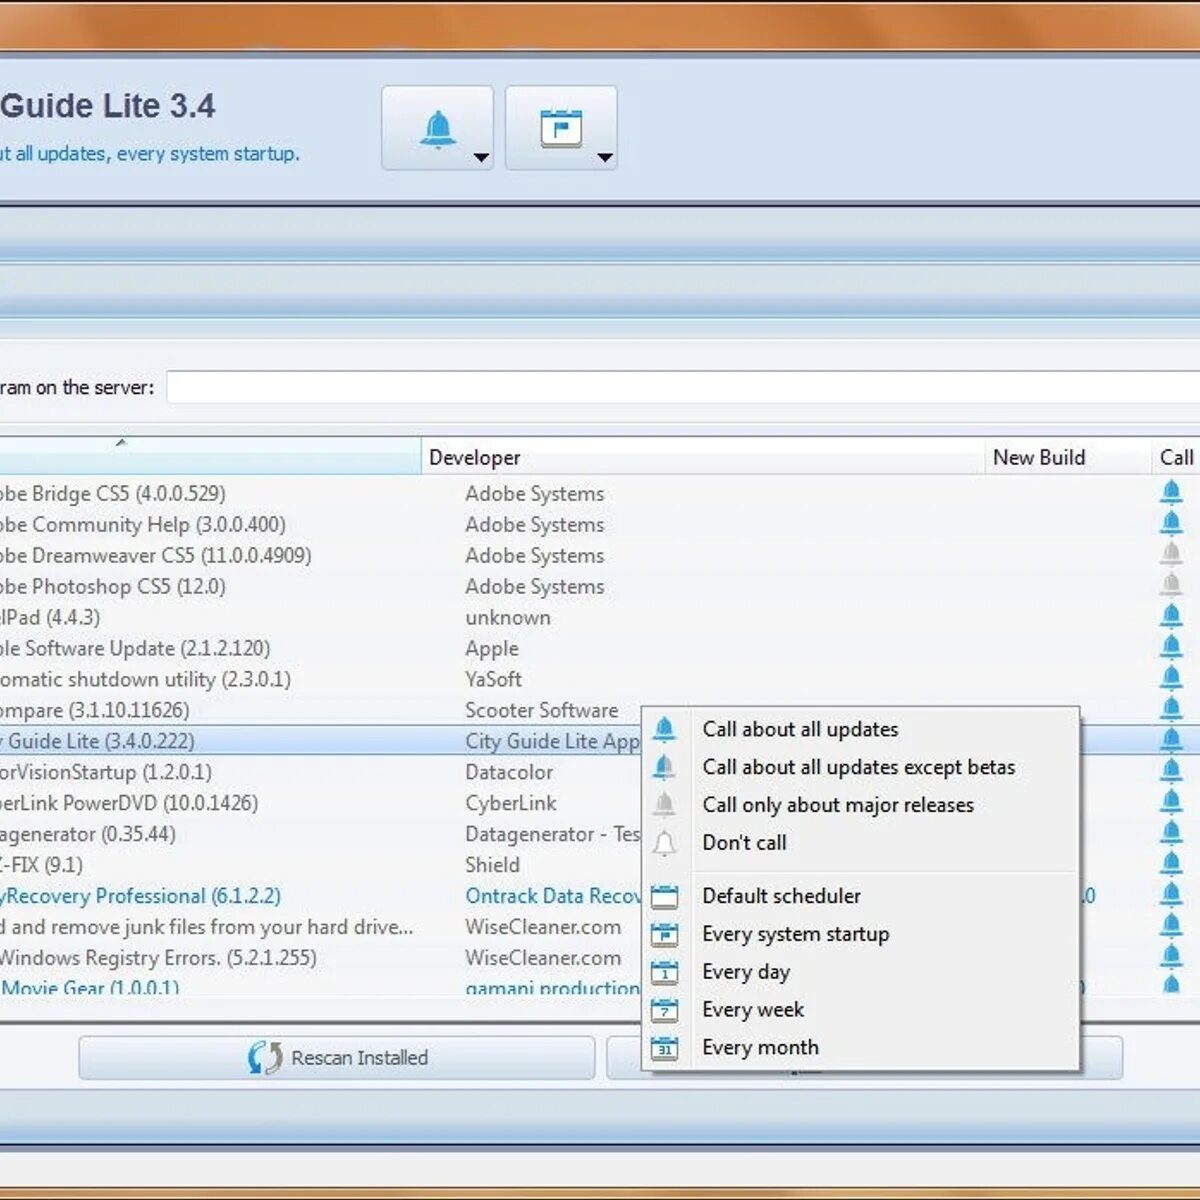Toggle grey bell for Dreamweaver CS5 row
This screenshot has width=1200, height=1200.
[1171, 554]
